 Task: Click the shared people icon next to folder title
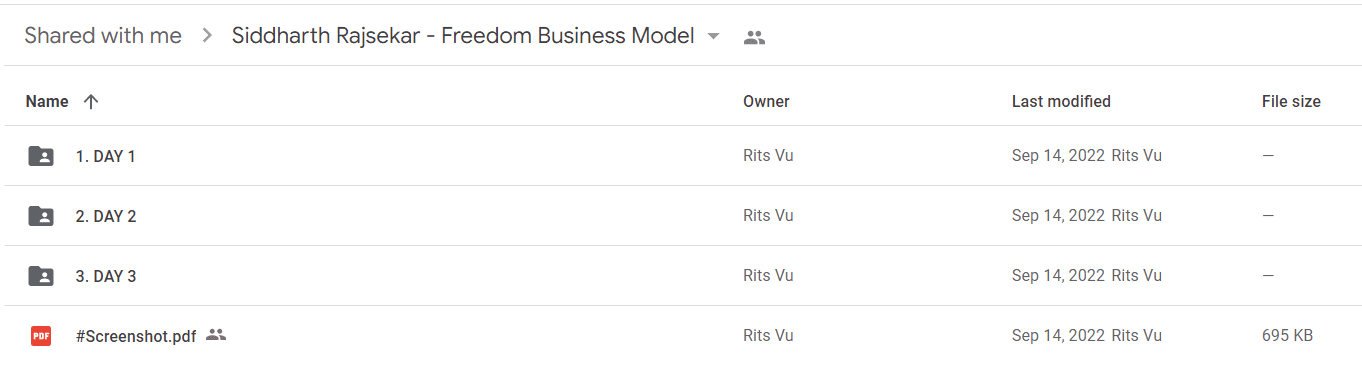(x=754, y=37)
